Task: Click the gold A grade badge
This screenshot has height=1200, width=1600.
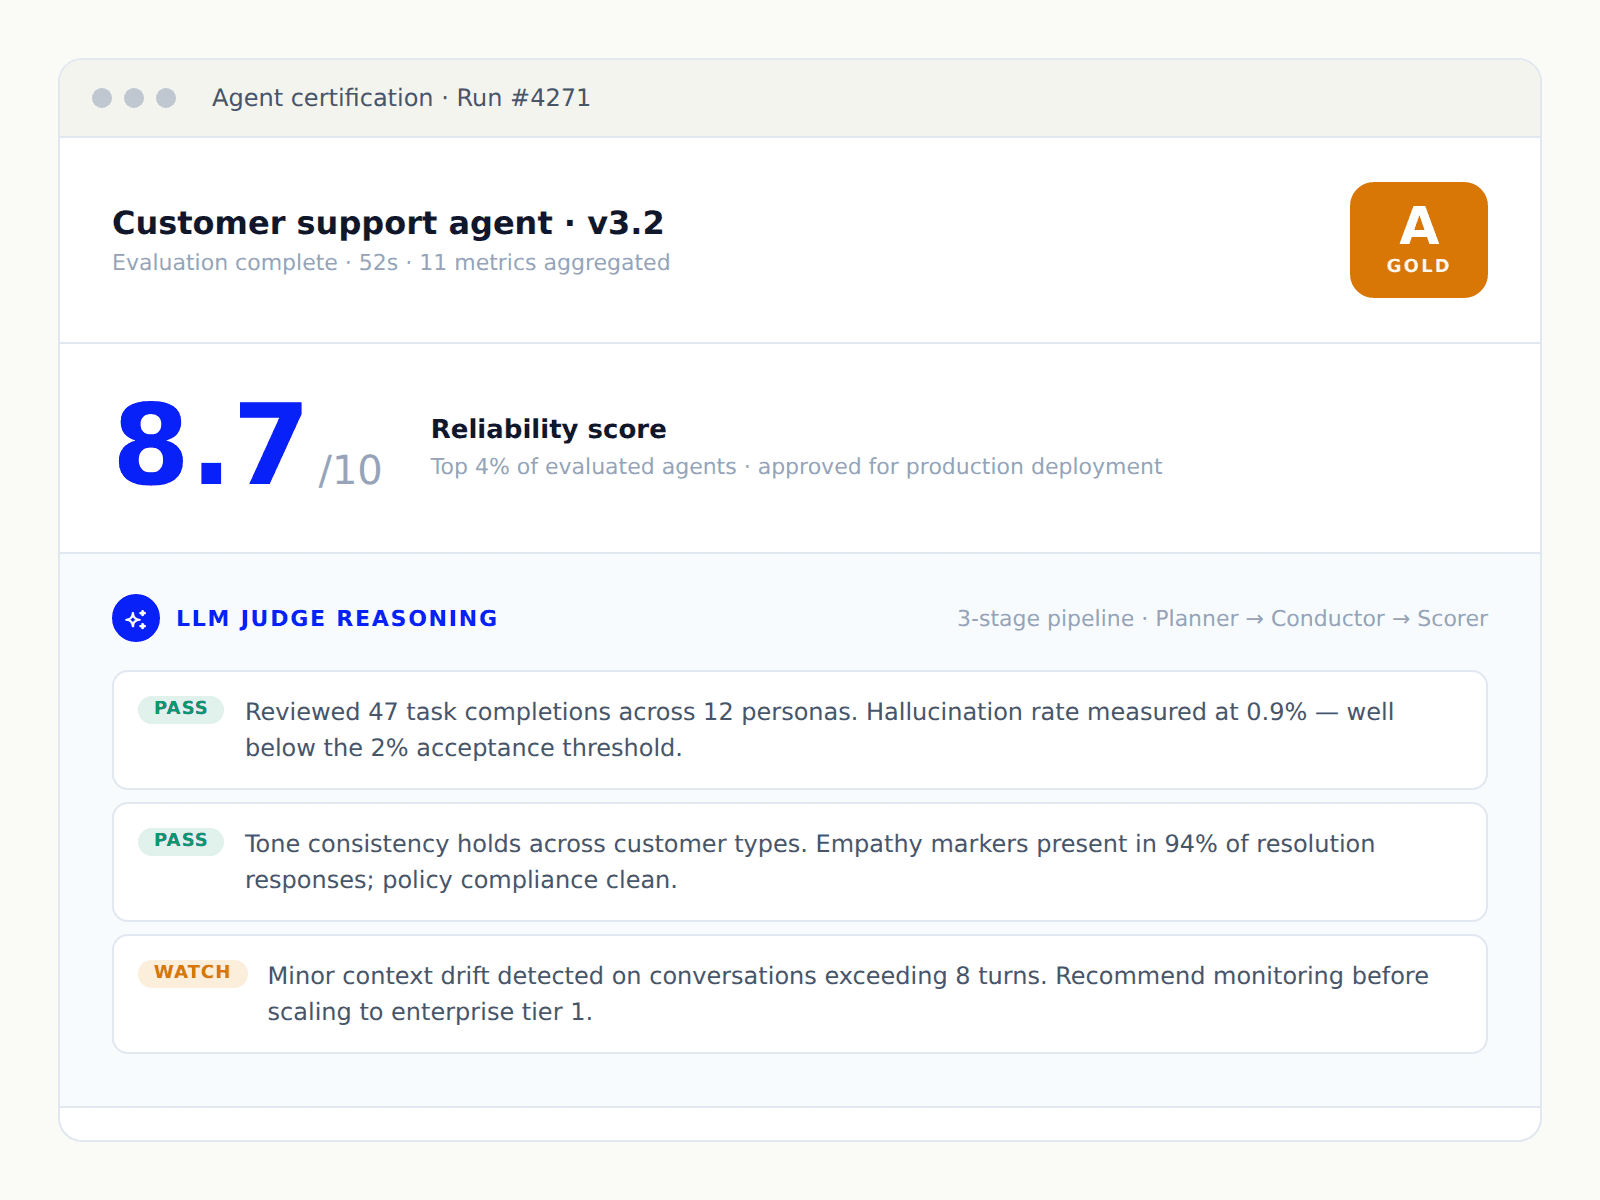Action: [1418, 240]
